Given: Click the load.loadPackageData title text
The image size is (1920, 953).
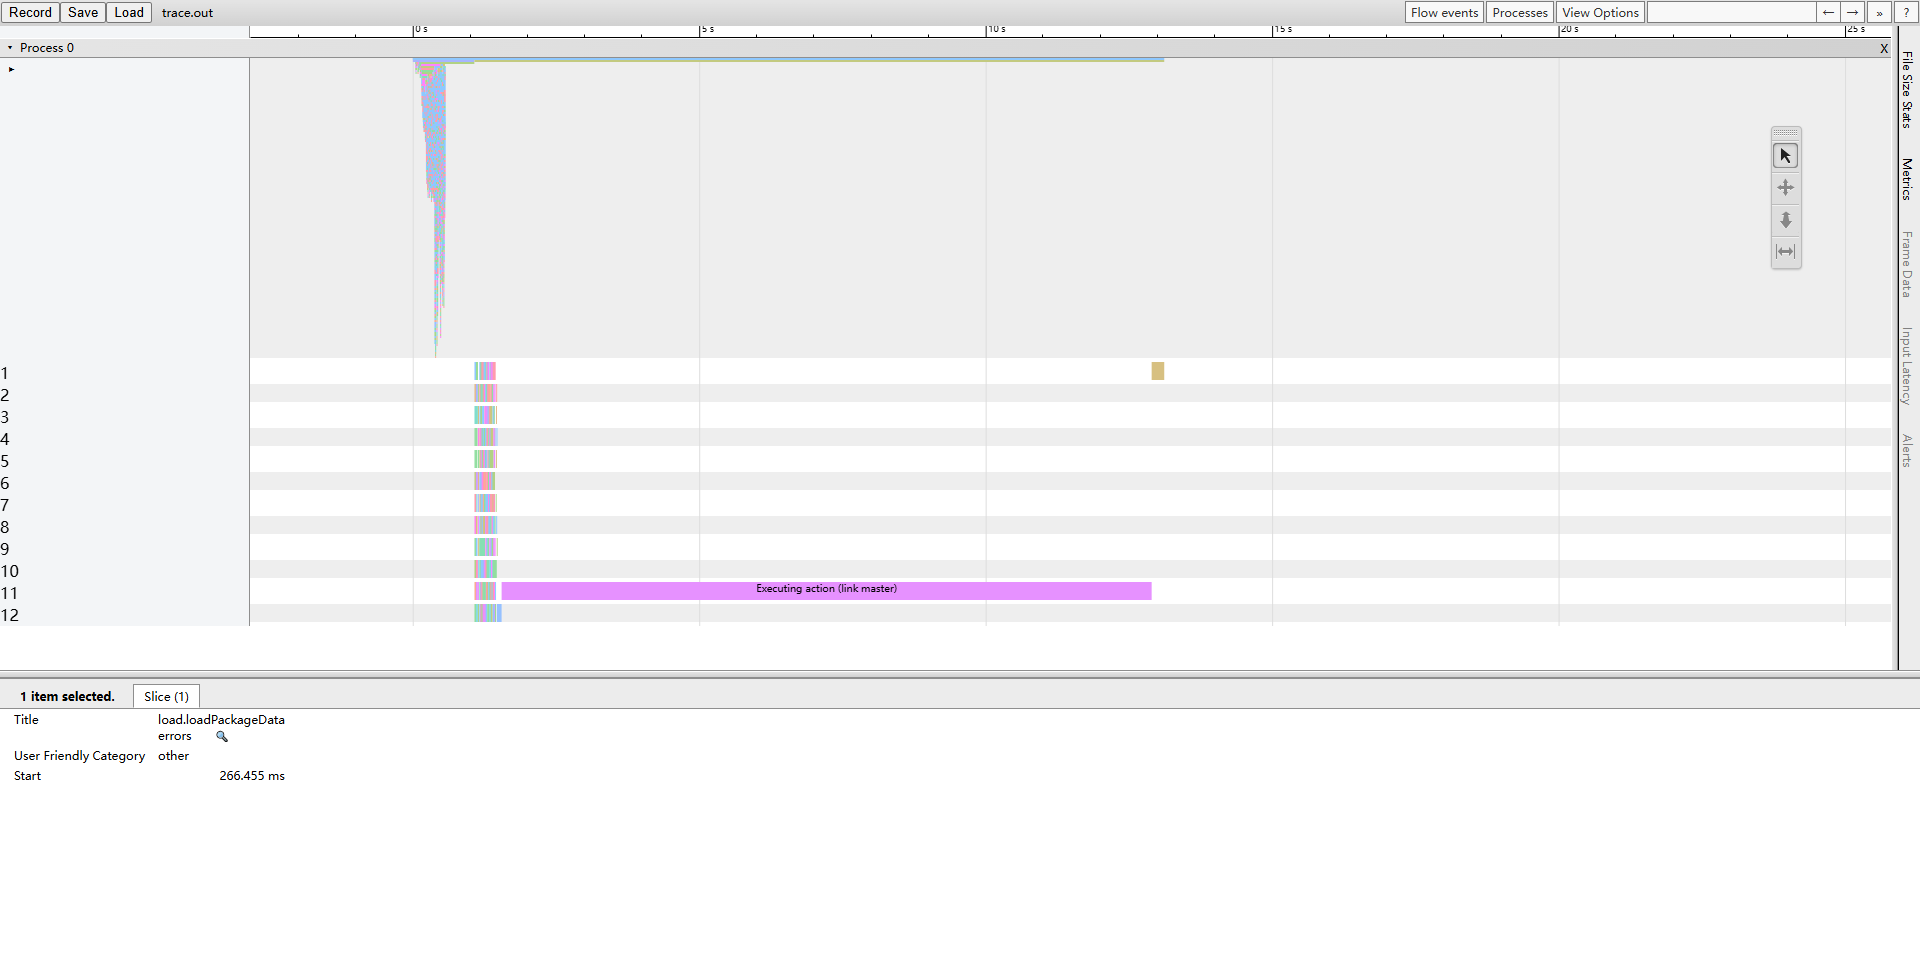Looking at the screenshot, I should pyautogui.click(x=221, y=720).
